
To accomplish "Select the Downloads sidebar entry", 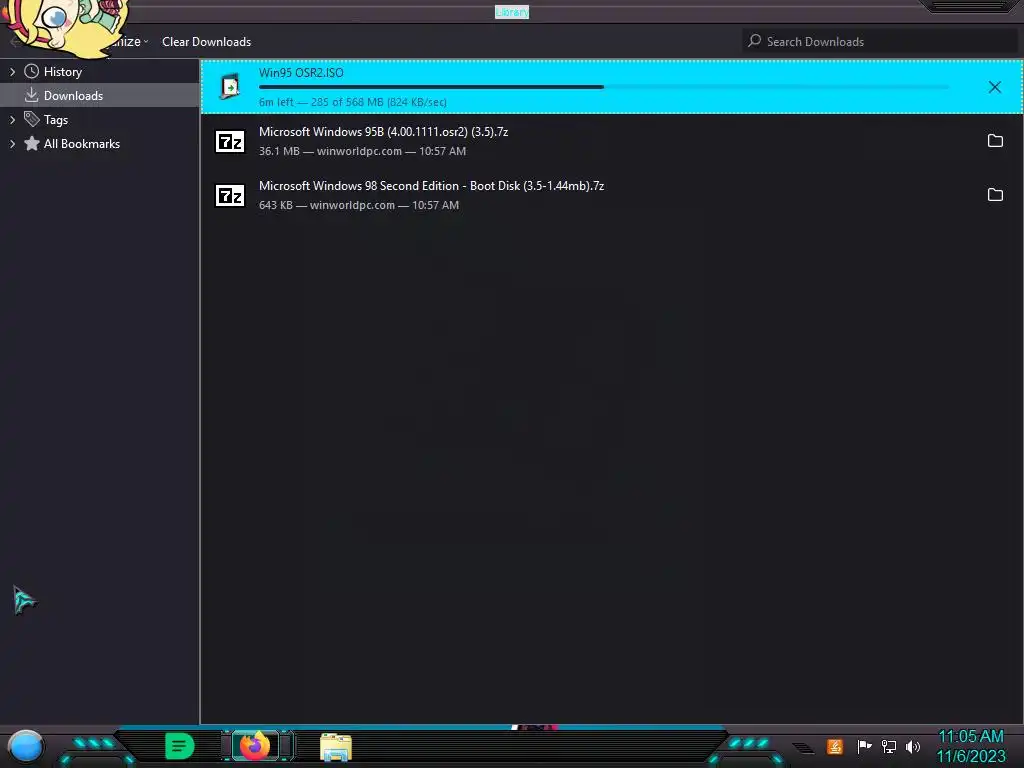I will click(x=99, y=95).
